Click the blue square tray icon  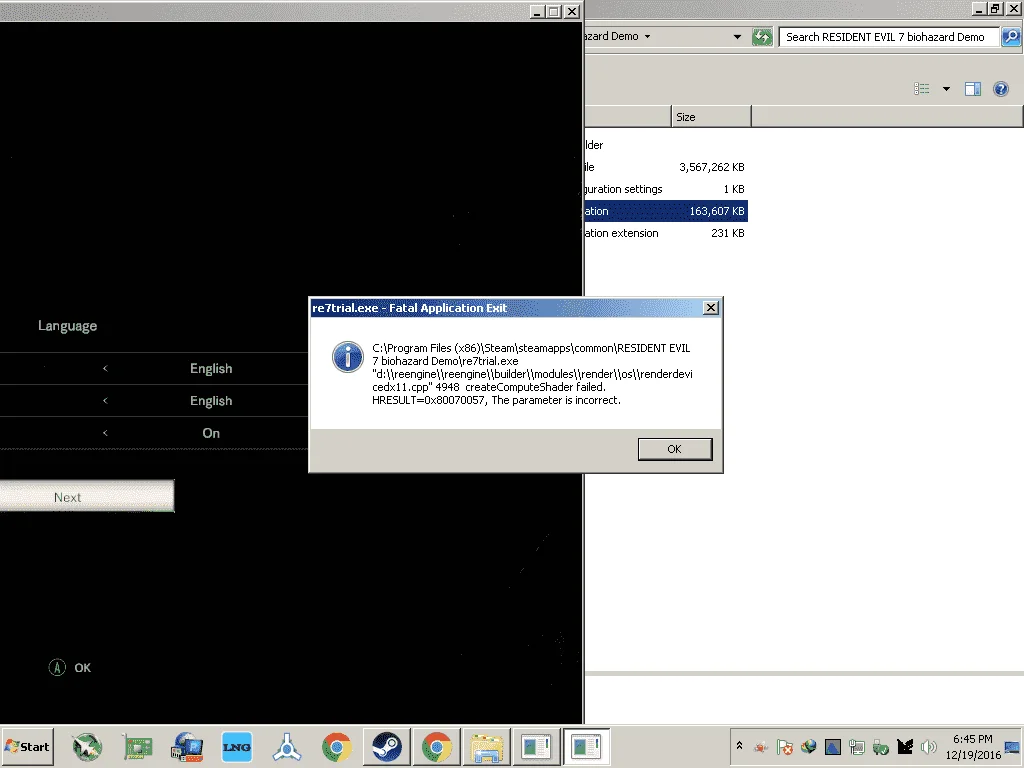833,746
